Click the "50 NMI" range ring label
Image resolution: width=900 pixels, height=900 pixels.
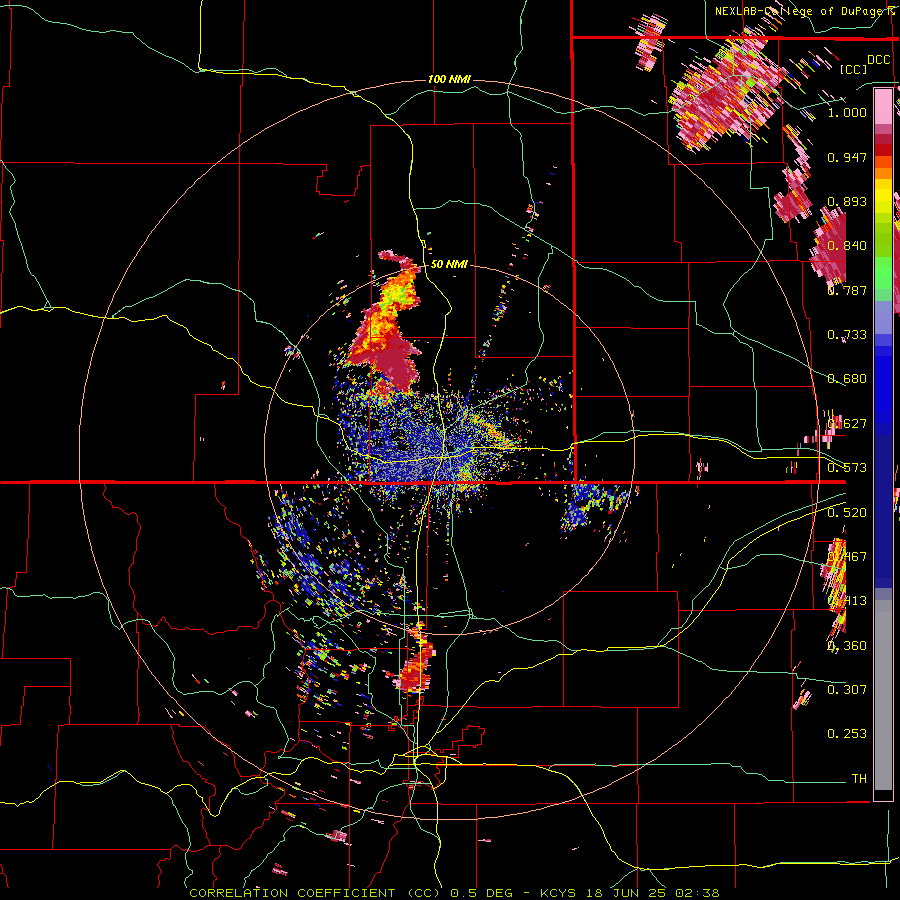[x=449, y=264]
